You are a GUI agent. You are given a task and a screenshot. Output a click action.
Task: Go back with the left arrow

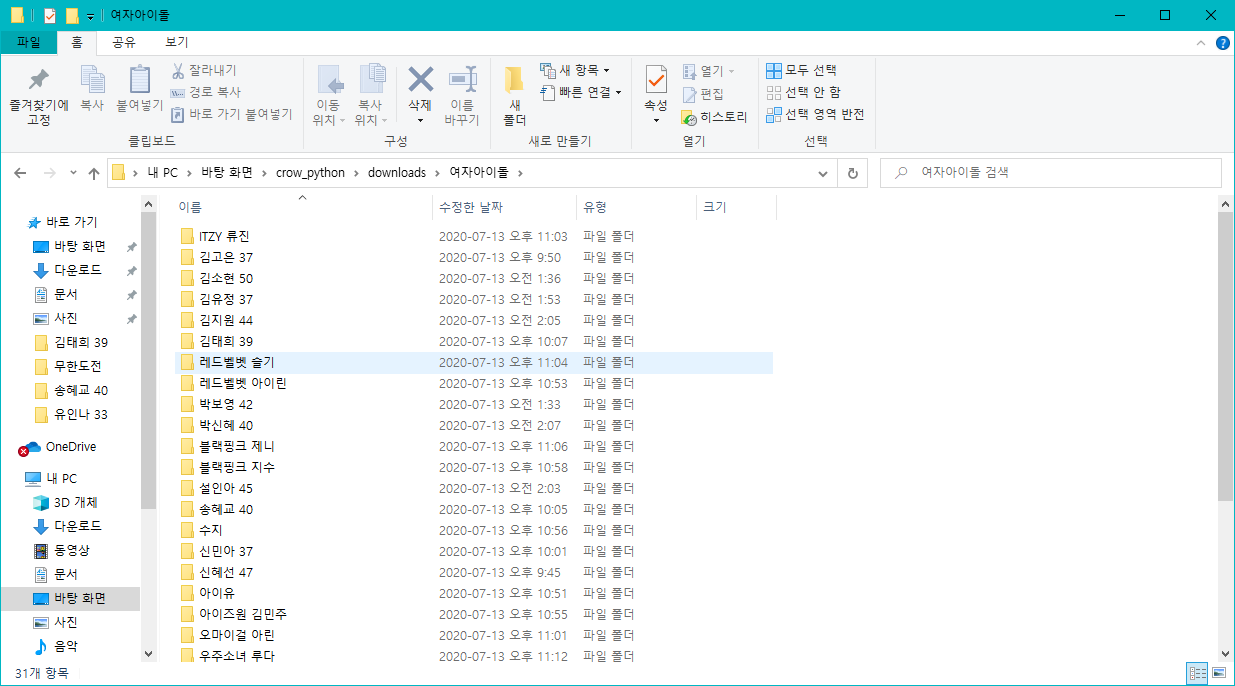20,173
